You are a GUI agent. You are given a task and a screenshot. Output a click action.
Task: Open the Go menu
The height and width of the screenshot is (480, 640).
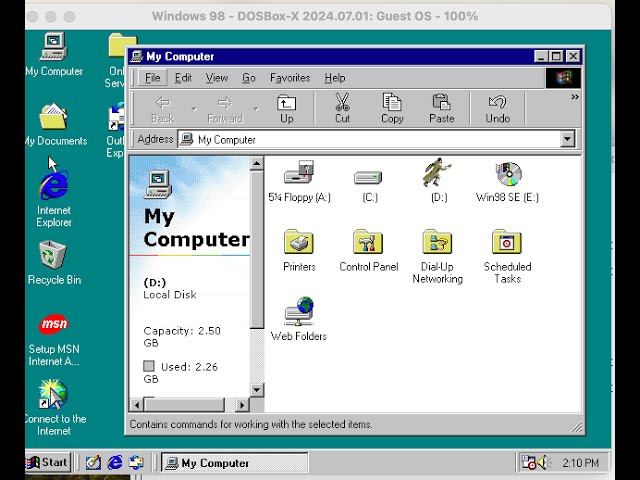pos(249,78)
